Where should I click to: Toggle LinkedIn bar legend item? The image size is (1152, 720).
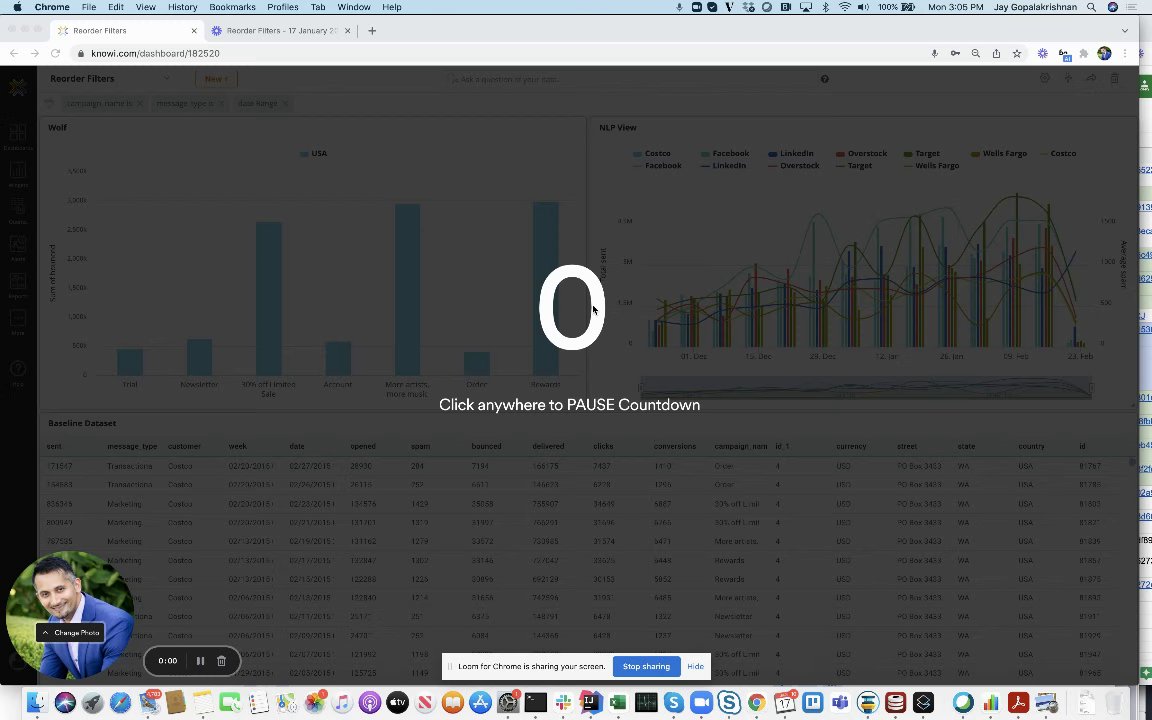791,154
